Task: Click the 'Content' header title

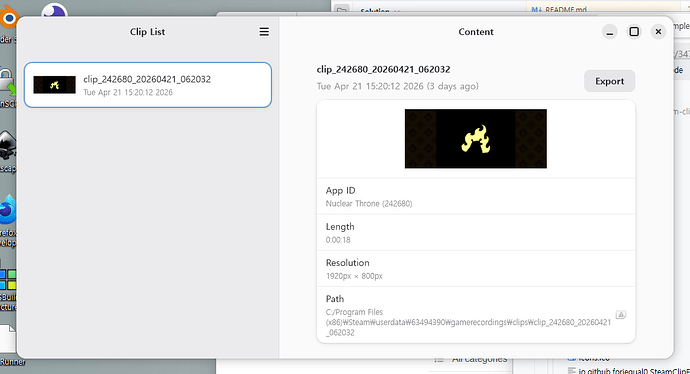Action: (476, 32)
